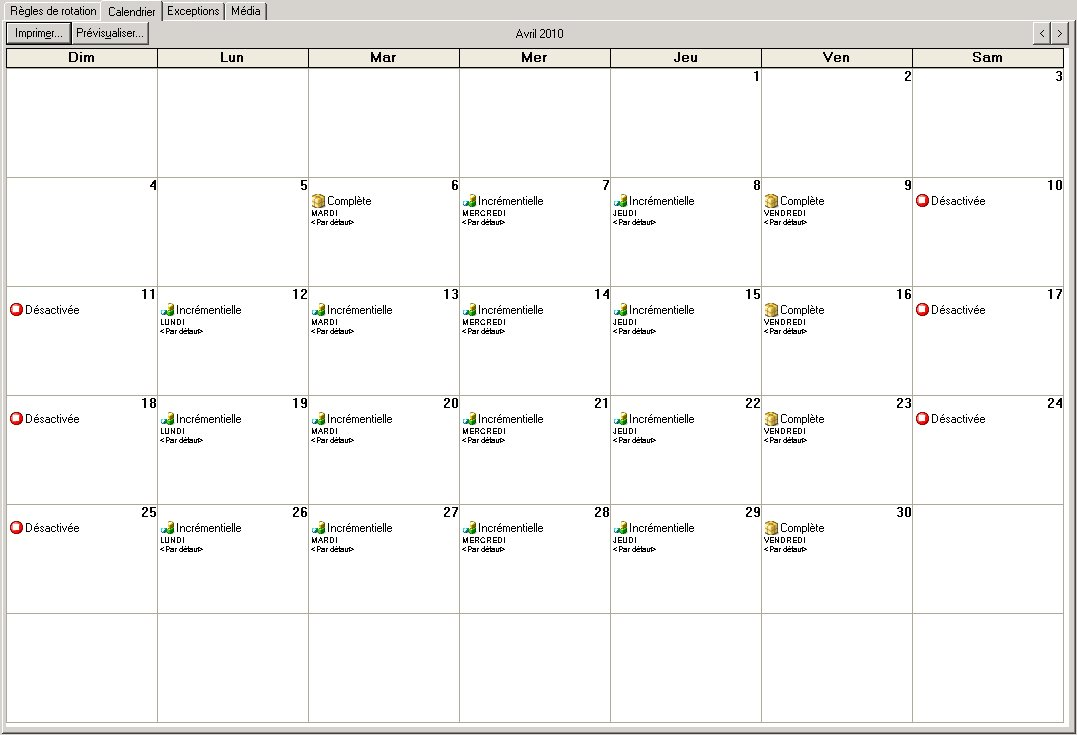Click the MARDI label on April 6
1077x735 pixels.
pos(324,213)
